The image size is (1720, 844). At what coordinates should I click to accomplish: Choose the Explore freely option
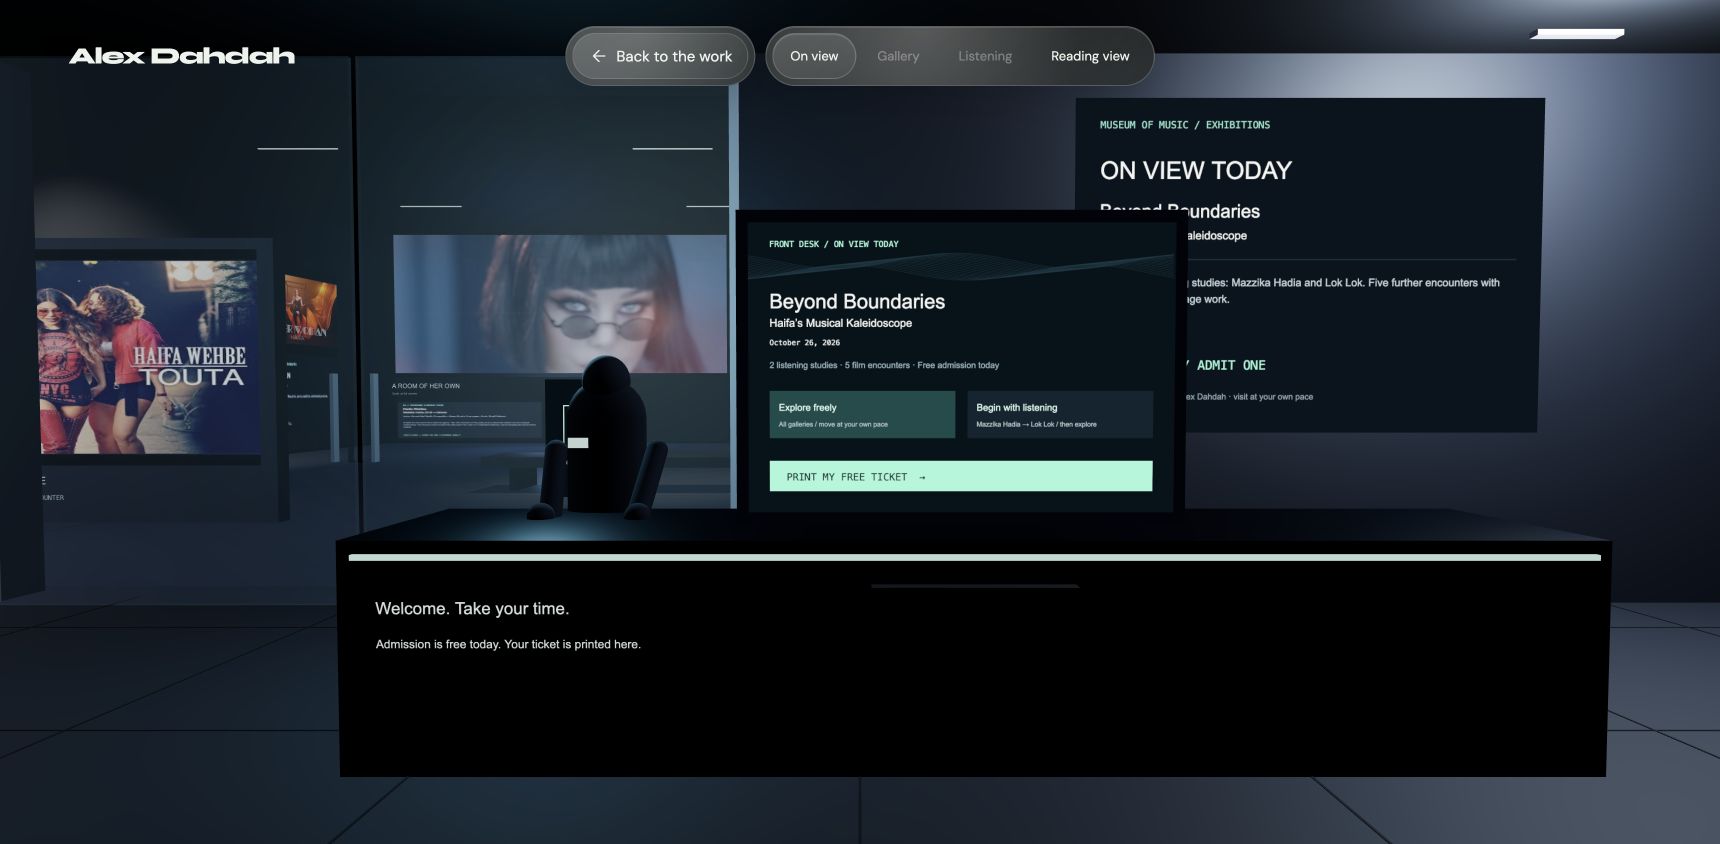pos(862,415)
